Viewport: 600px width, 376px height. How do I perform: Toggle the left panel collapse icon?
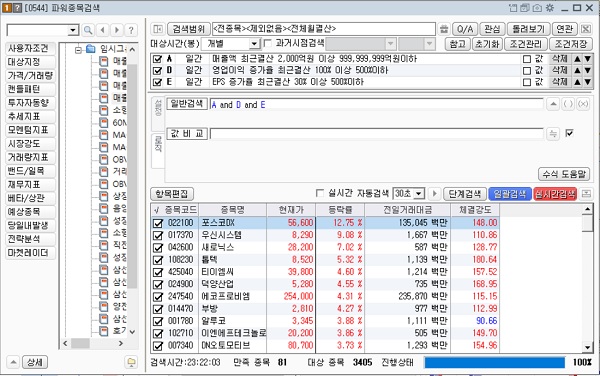[158, 29]
